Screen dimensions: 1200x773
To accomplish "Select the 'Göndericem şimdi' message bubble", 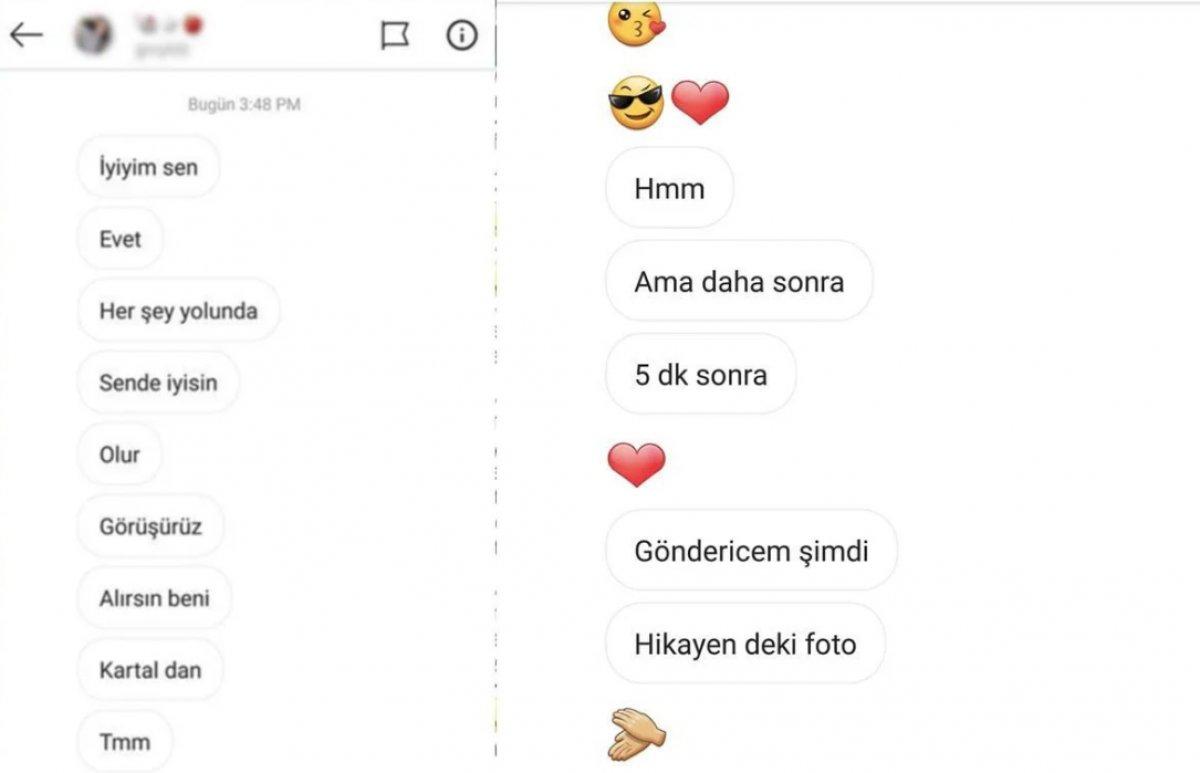I will coord(751,550).
